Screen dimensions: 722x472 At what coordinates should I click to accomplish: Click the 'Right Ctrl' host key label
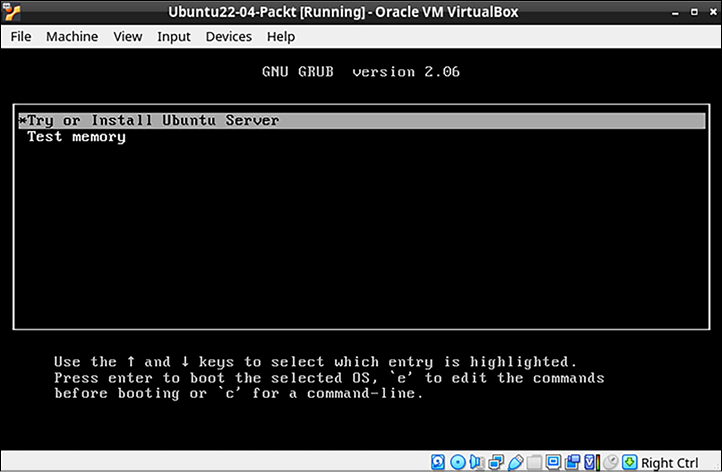670,462
